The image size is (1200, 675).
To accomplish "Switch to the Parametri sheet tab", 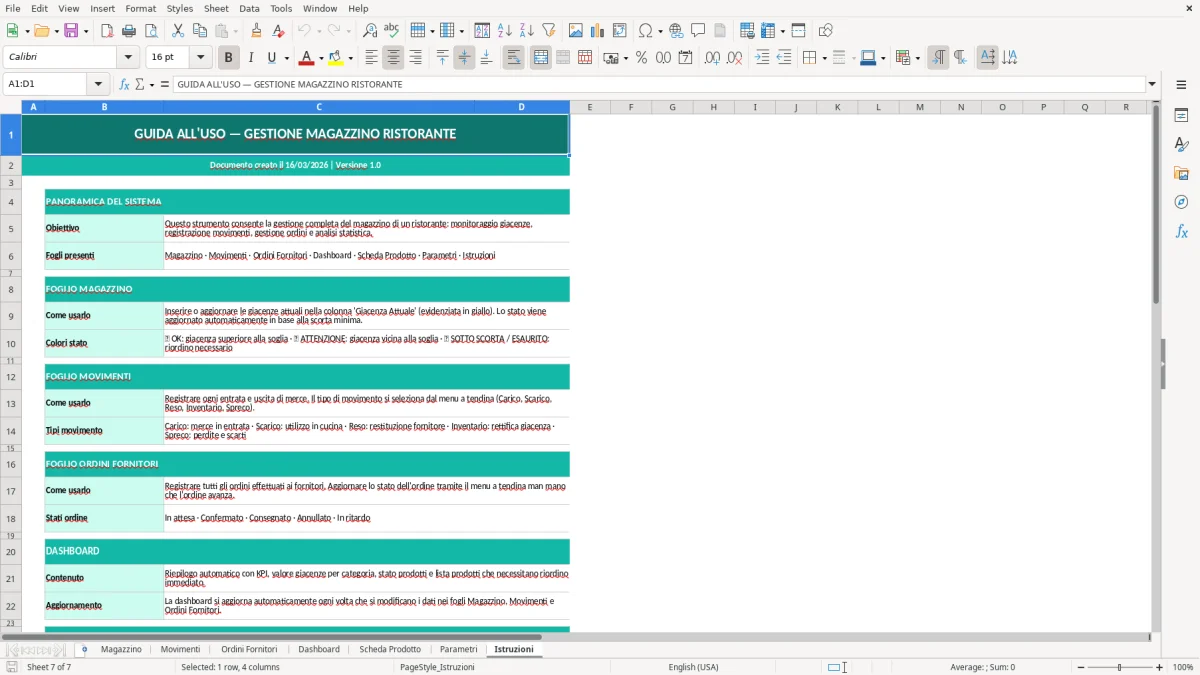I will click(x=459, y=649).
